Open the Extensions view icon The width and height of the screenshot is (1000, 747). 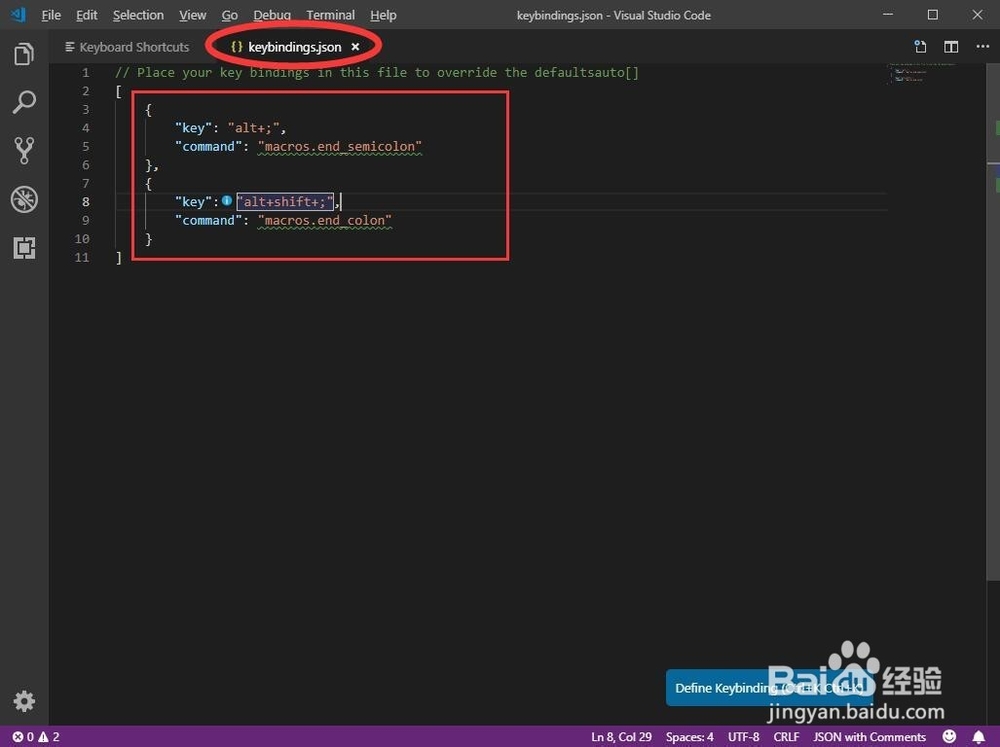pos(24,248)
